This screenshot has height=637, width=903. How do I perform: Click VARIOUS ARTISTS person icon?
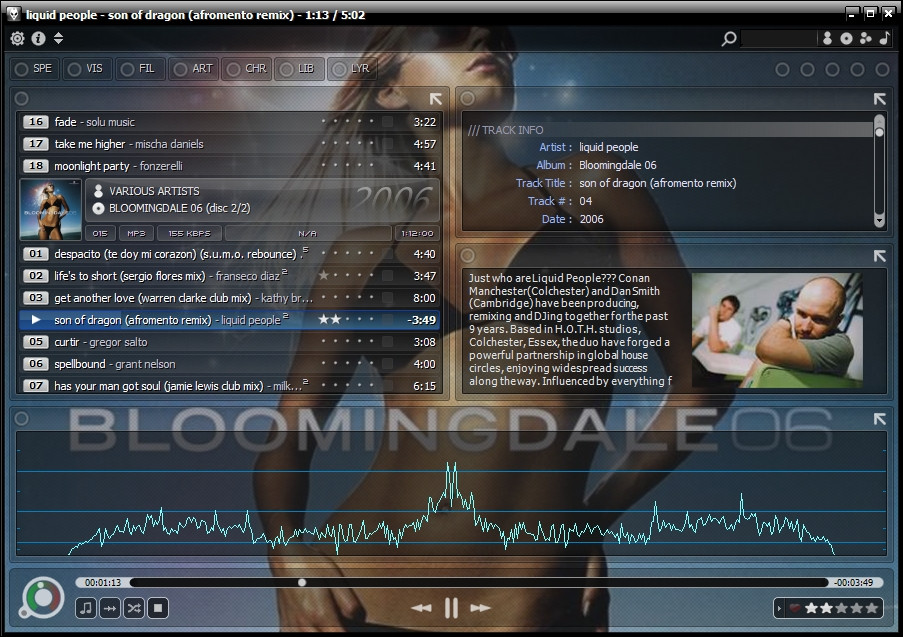click(x=98, y=191)
